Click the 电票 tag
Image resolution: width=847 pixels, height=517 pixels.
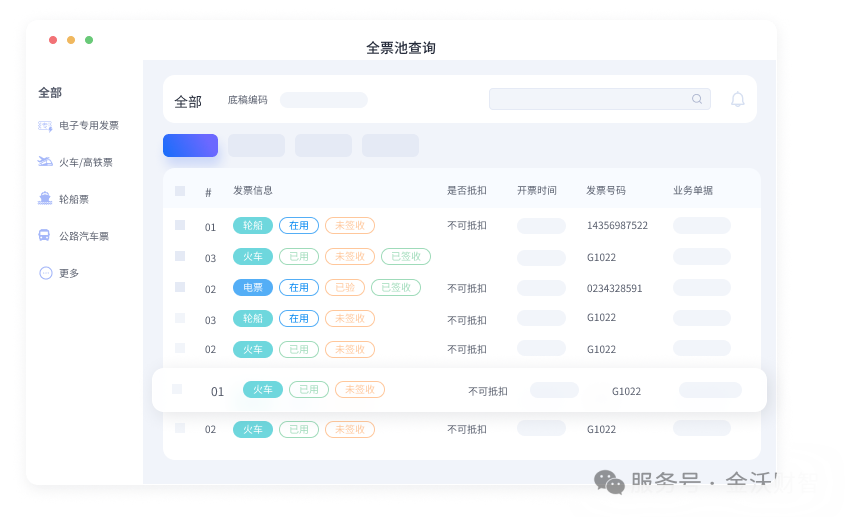[253, 287]
